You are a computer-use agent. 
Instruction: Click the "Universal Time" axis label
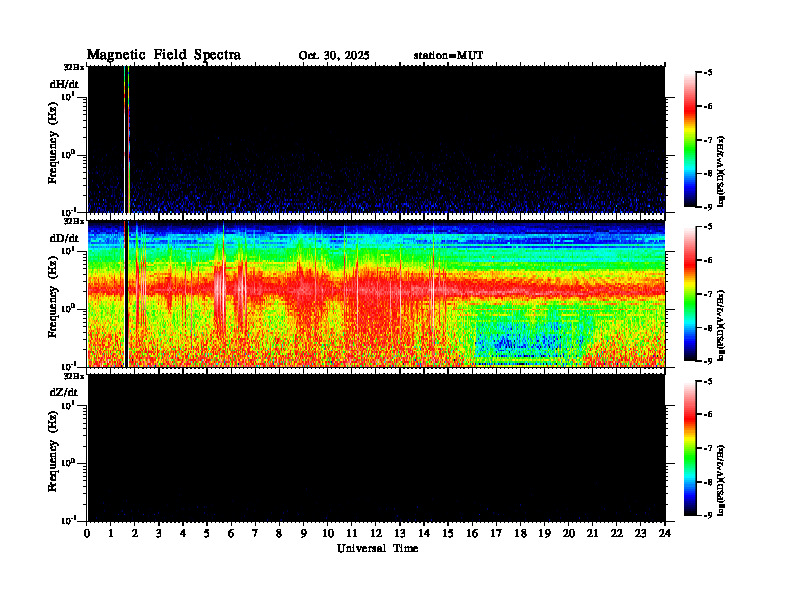(377, 548)
